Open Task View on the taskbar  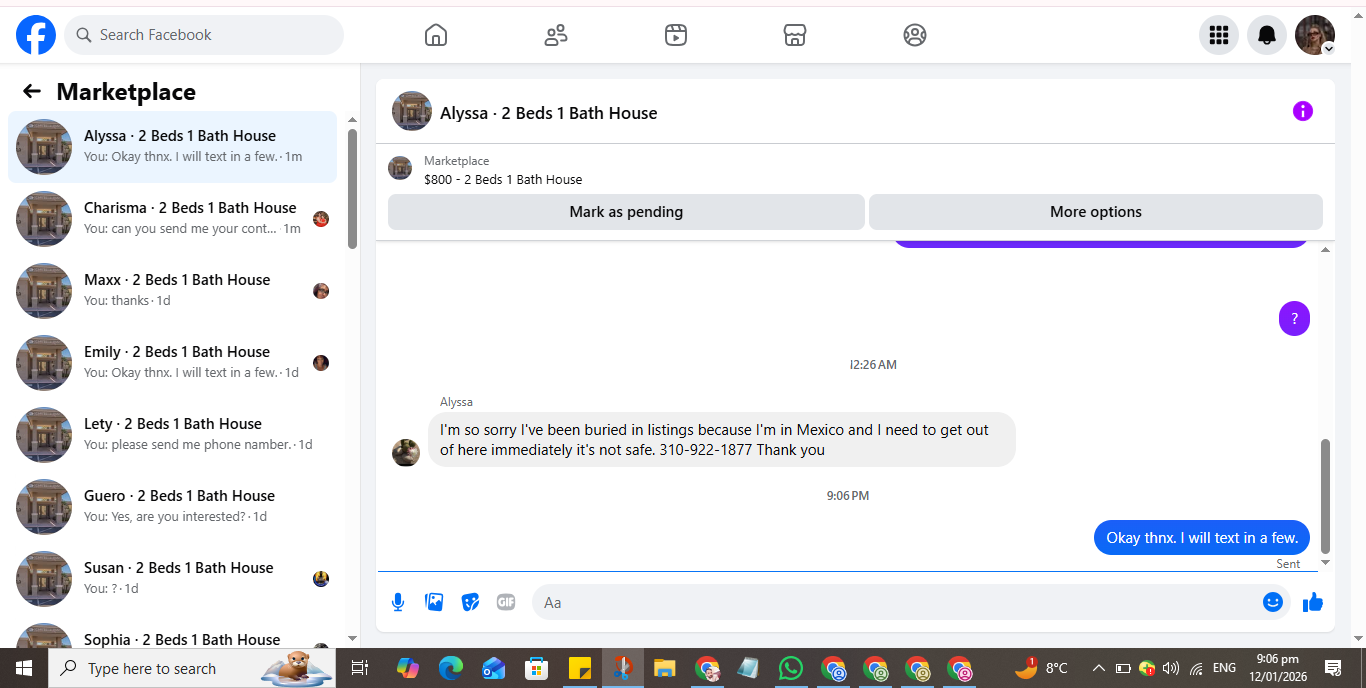(x=360, y=668)
